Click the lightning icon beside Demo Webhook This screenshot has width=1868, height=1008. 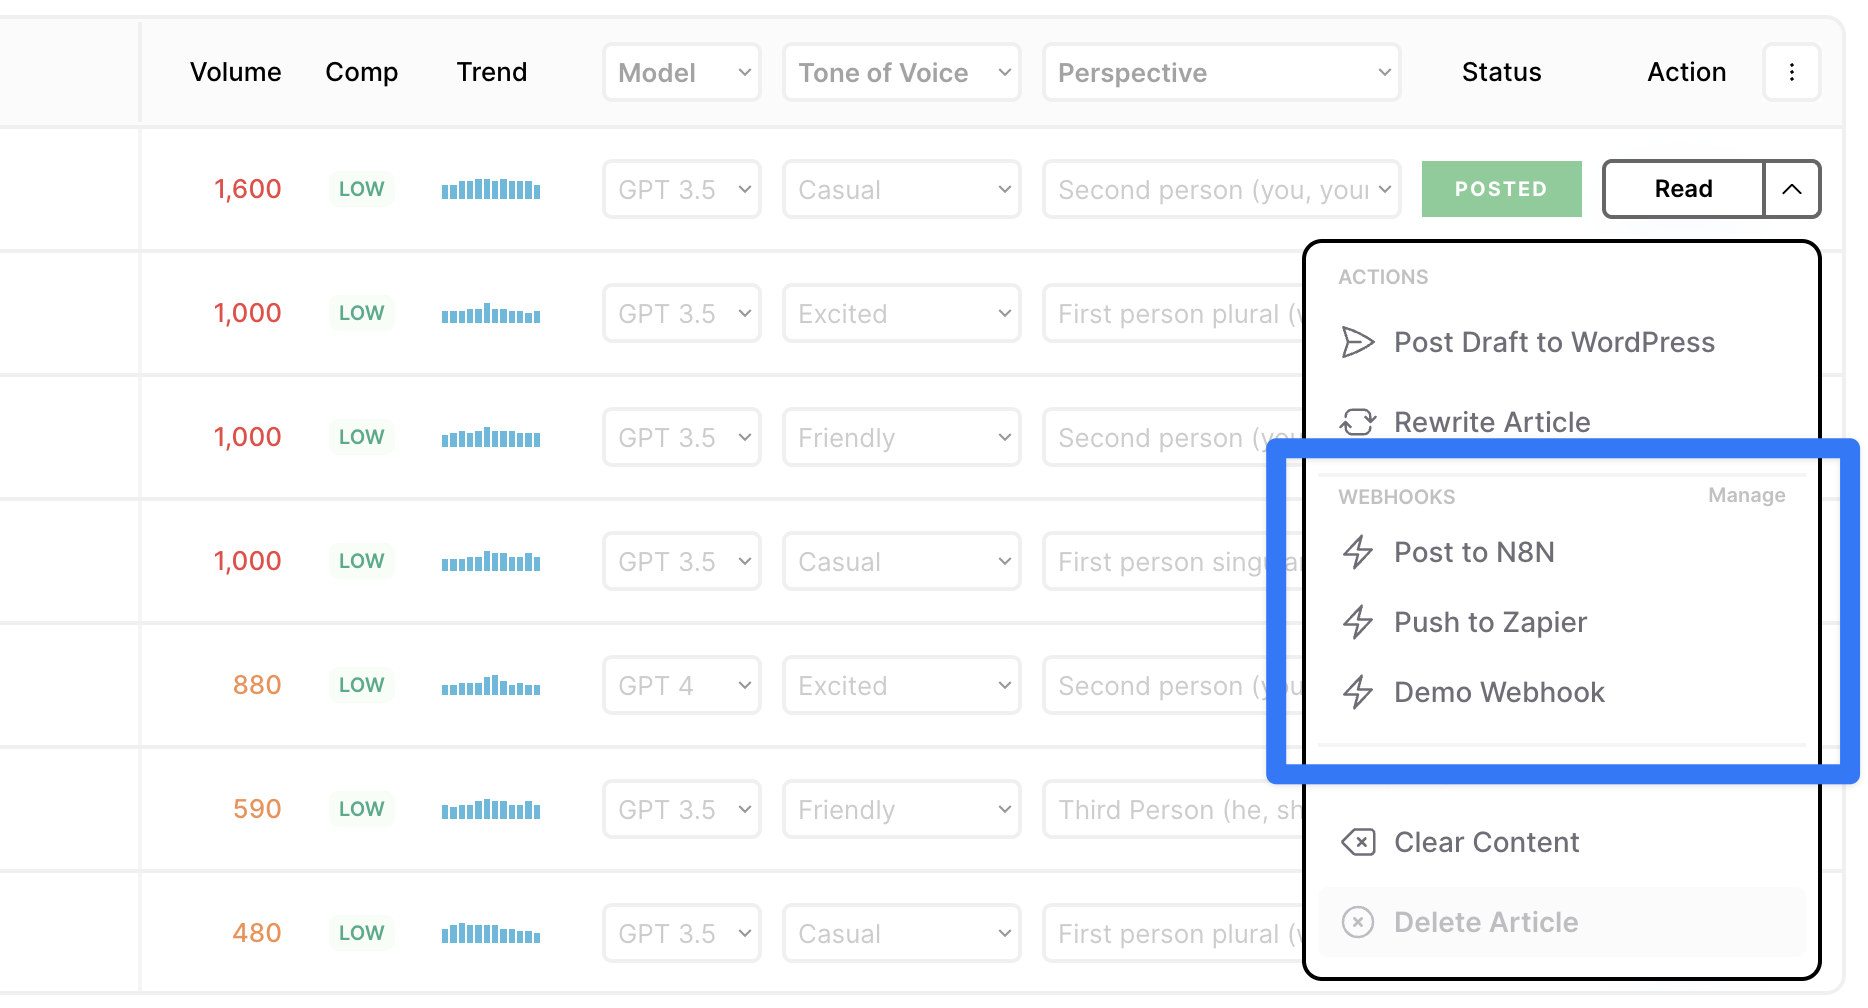click(1357, 692)
